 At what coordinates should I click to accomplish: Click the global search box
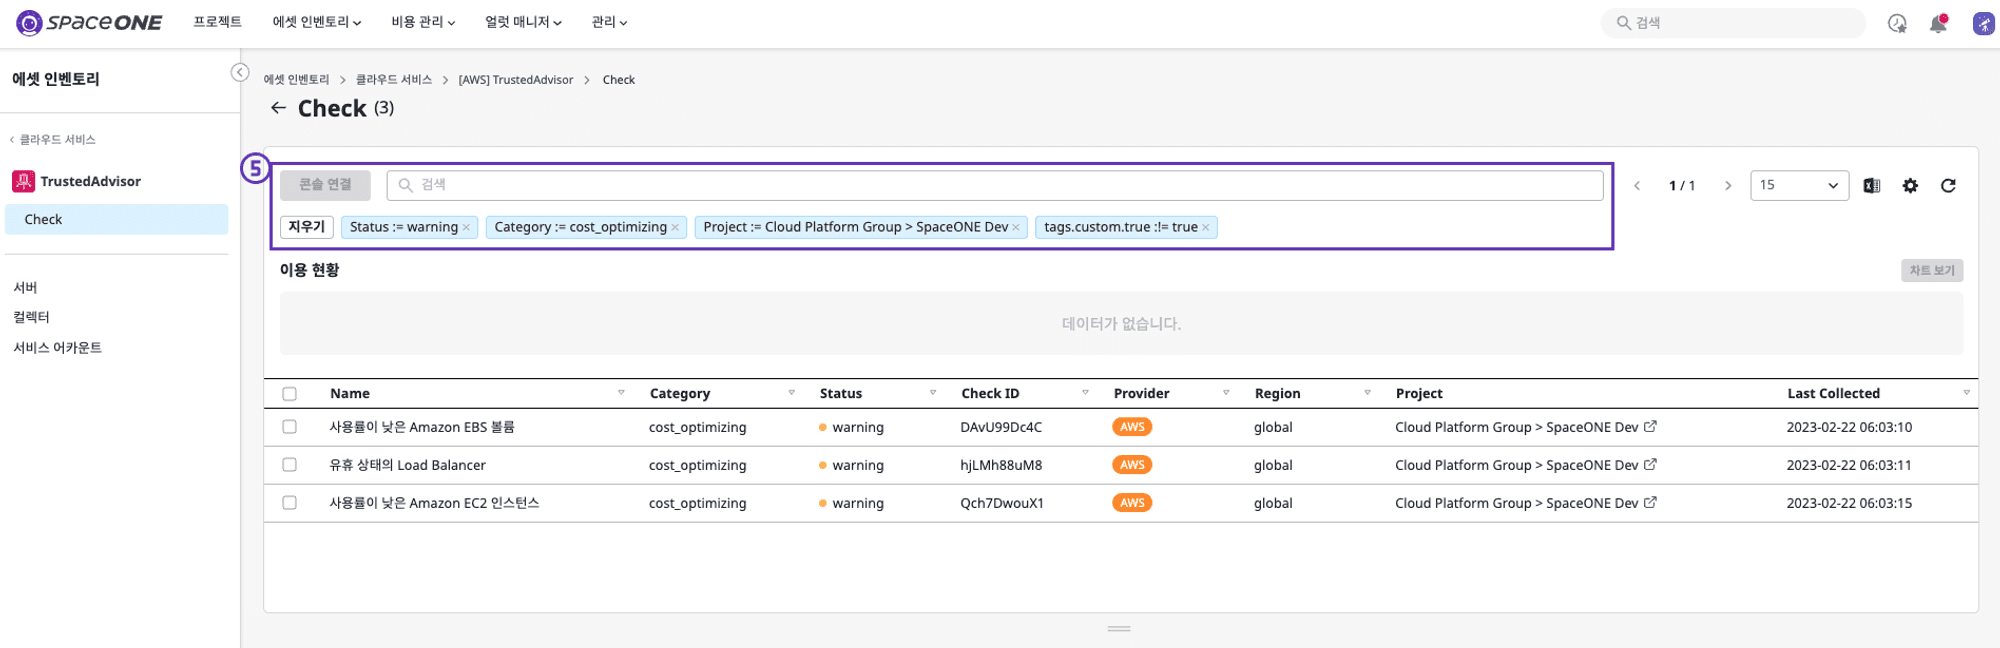[x=1733, y=23]
